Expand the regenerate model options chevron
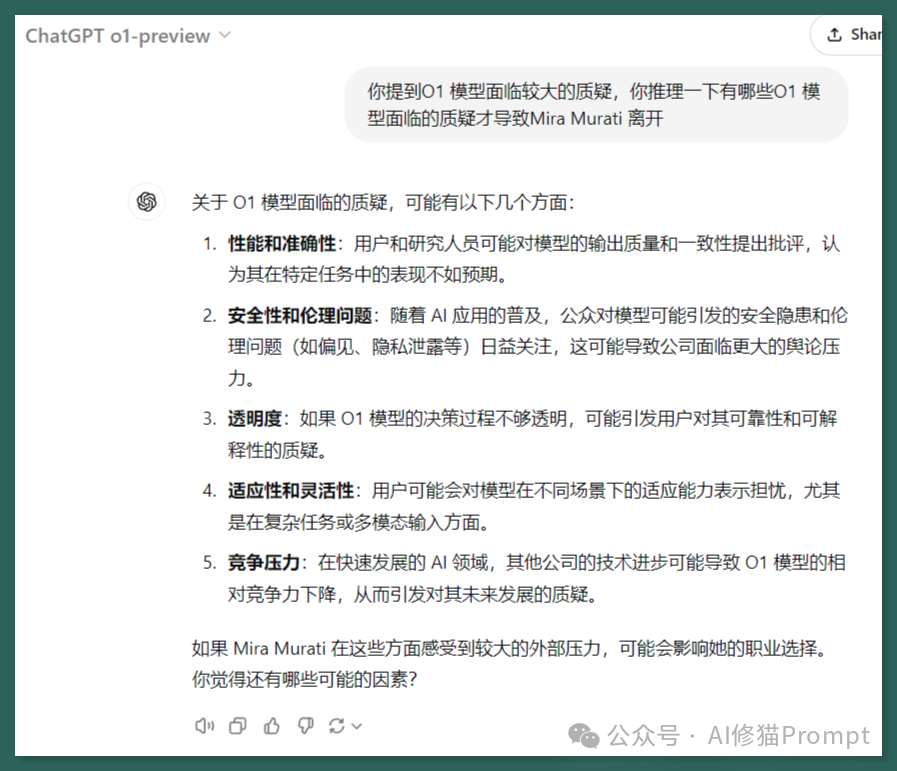This screenshot has width=897, height=771. 357,726
